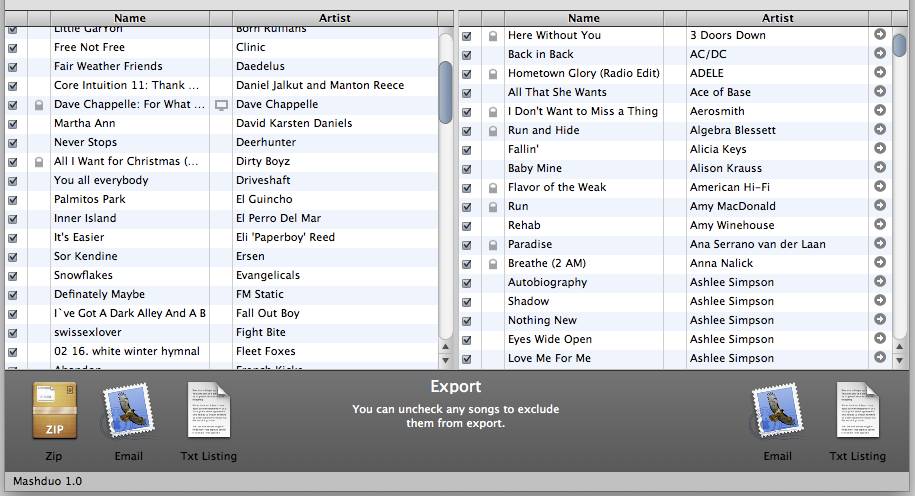Image resolution: width=915 pixels, height=496 pixels.
Task: Select the Baby Mine row
Action: click(535, 168)
